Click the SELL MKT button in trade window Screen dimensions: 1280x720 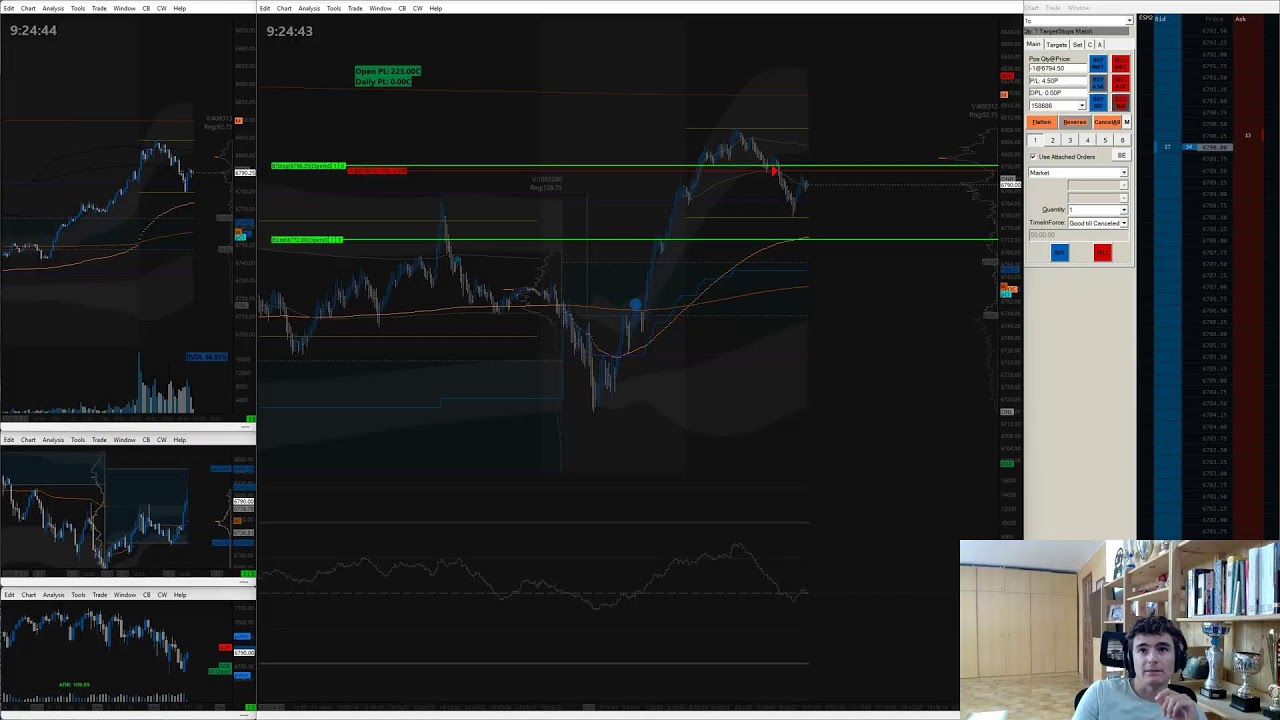(1121, 63)
